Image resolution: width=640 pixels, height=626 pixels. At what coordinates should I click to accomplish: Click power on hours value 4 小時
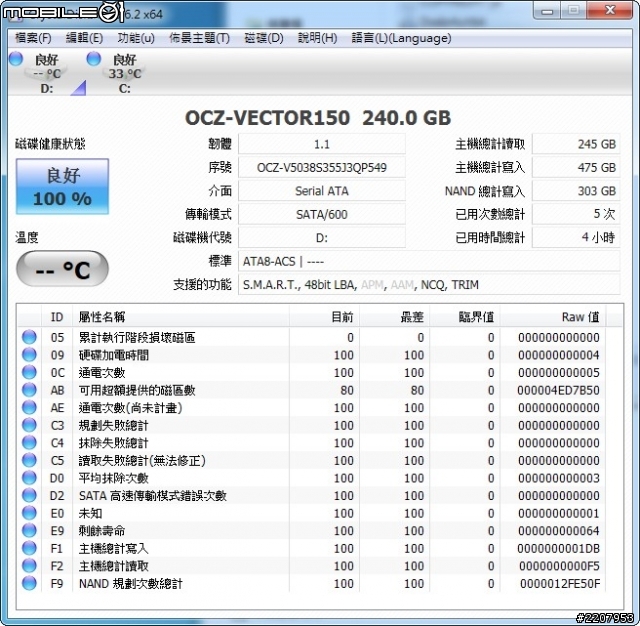coord(576,238)
